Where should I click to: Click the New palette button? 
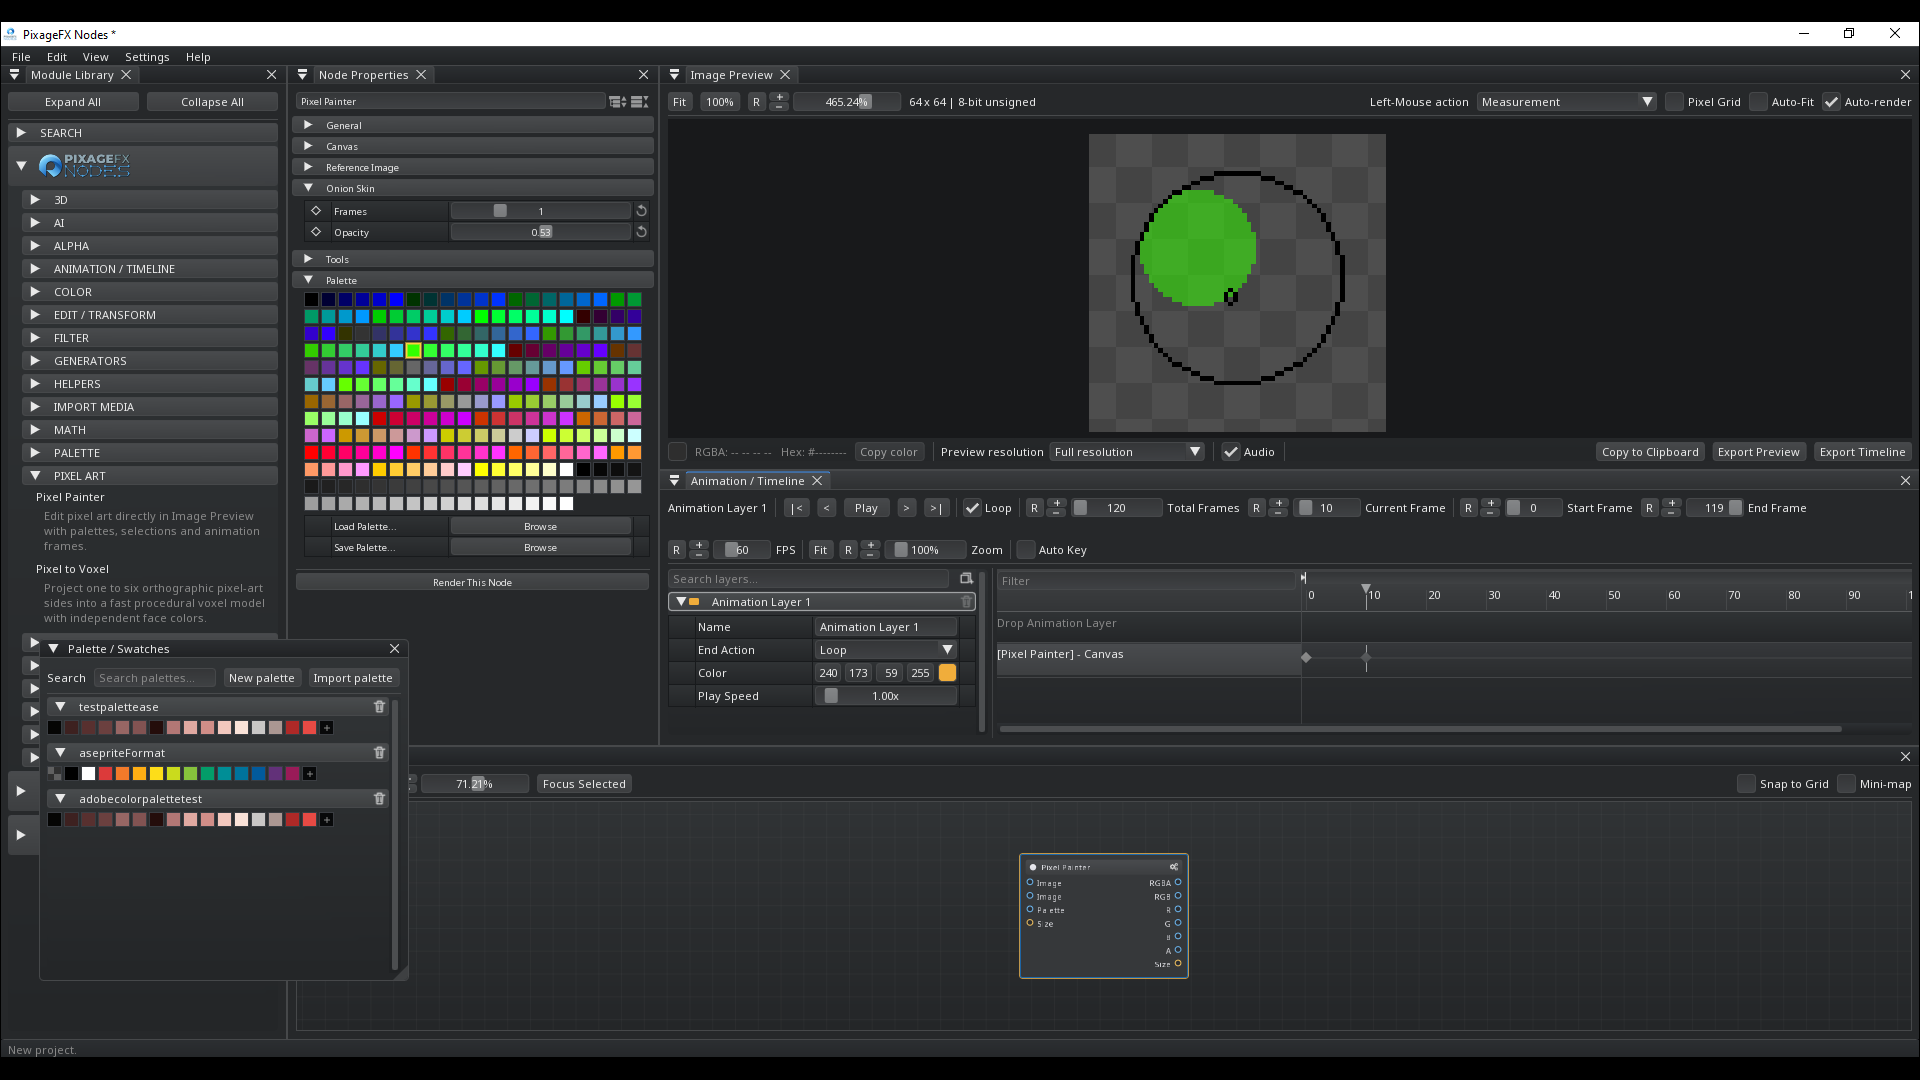(262, 678)
